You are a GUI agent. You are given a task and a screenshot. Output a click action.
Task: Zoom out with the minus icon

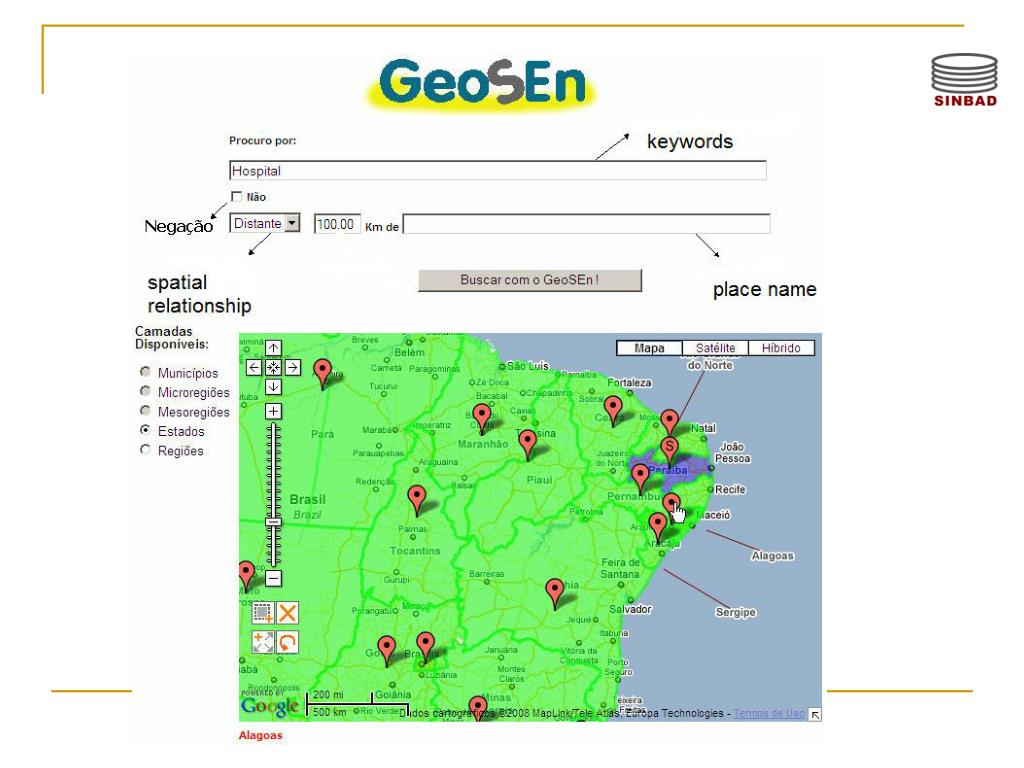click(x=274, y=579)
